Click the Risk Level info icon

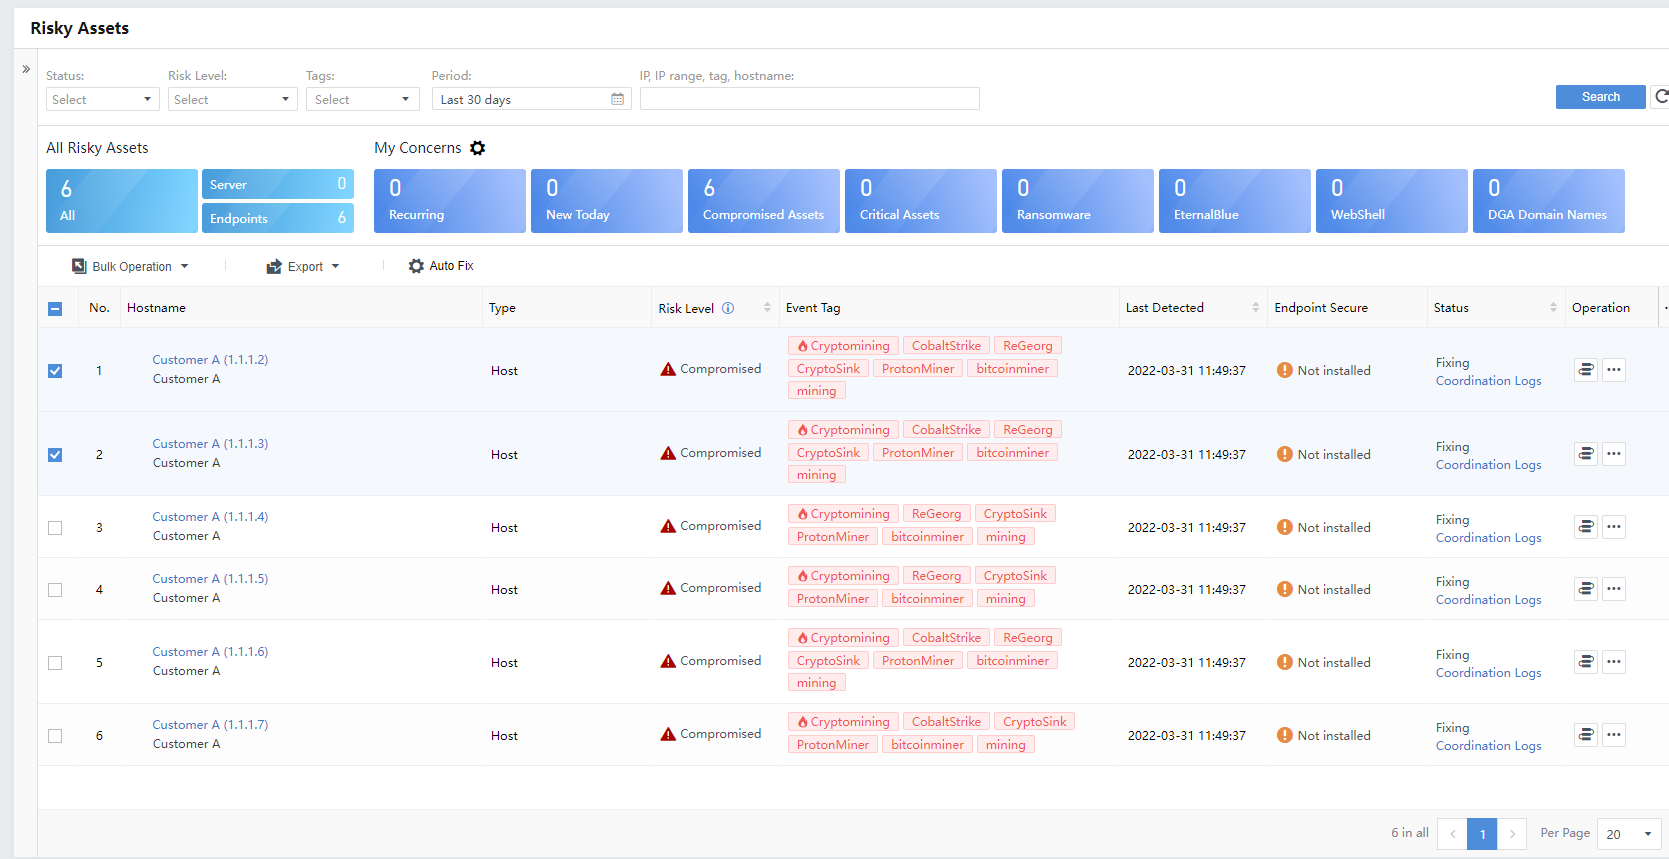pos(728,308)
